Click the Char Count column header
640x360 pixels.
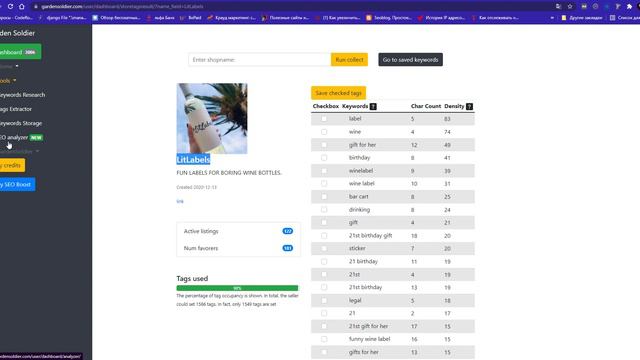click(426, 106)
